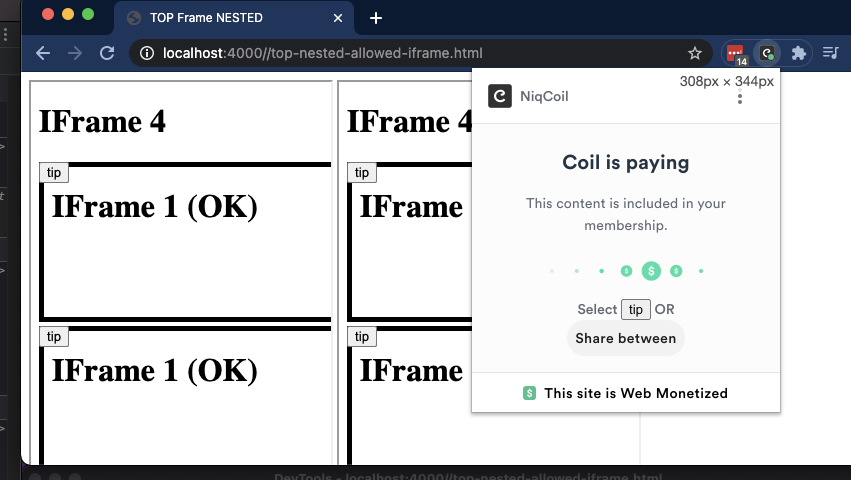
Task: Click tip button above first IFrame 1 (OK)
Action: tap(54, 173)
